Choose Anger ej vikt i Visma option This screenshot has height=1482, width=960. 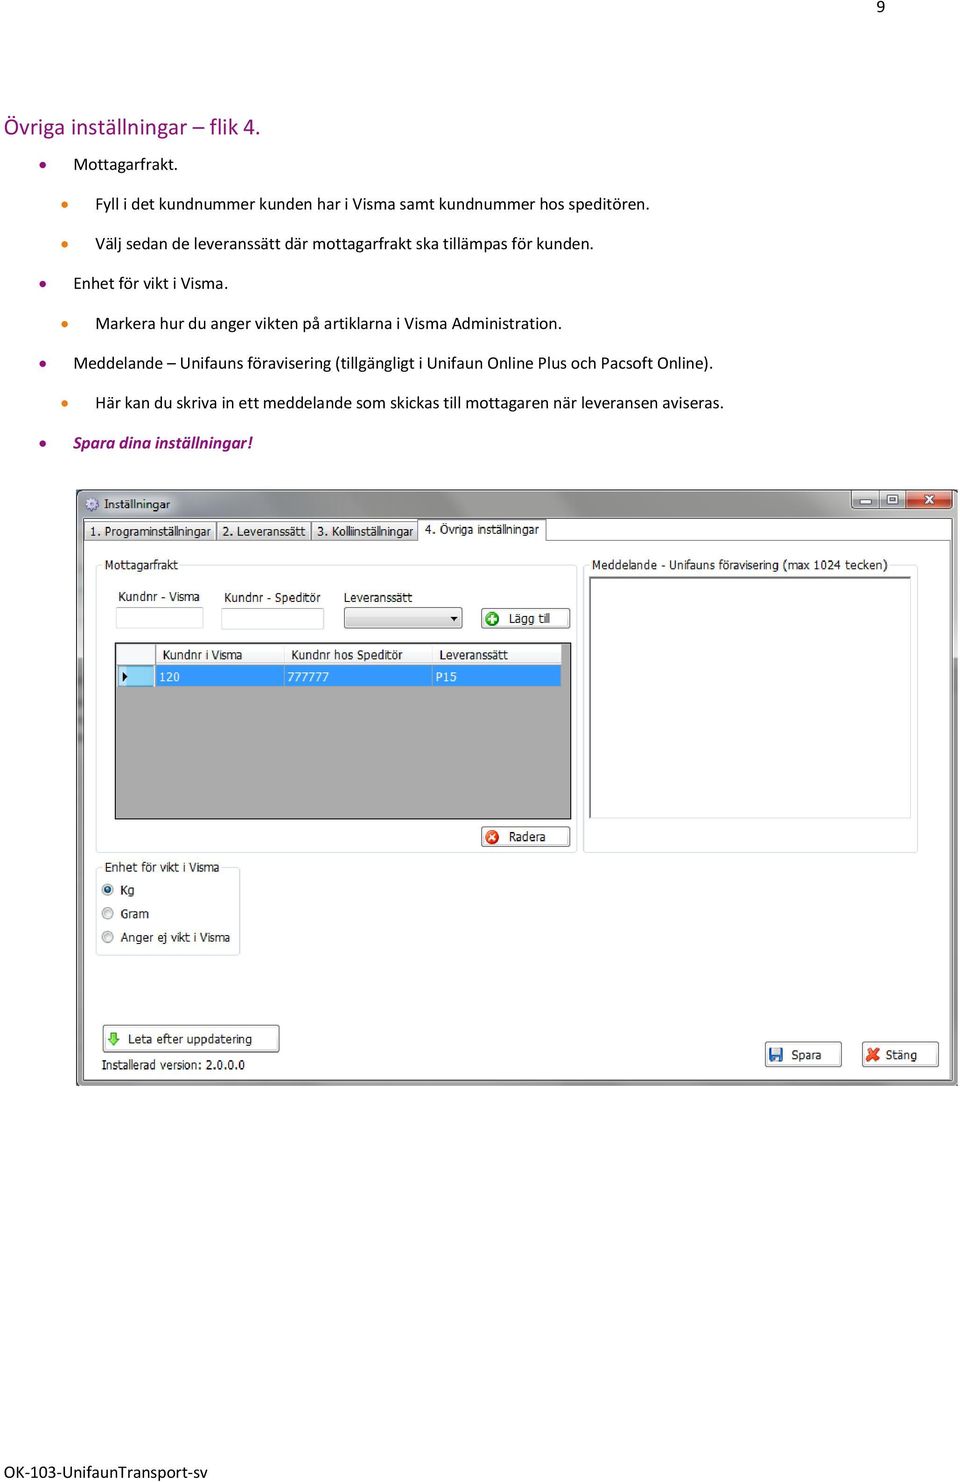108,937
